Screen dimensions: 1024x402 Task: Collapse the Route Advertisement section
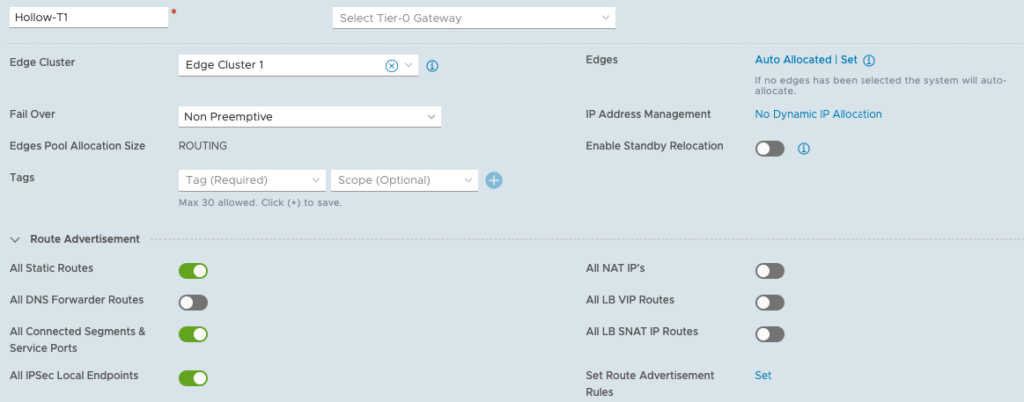(x=15, y=240)
